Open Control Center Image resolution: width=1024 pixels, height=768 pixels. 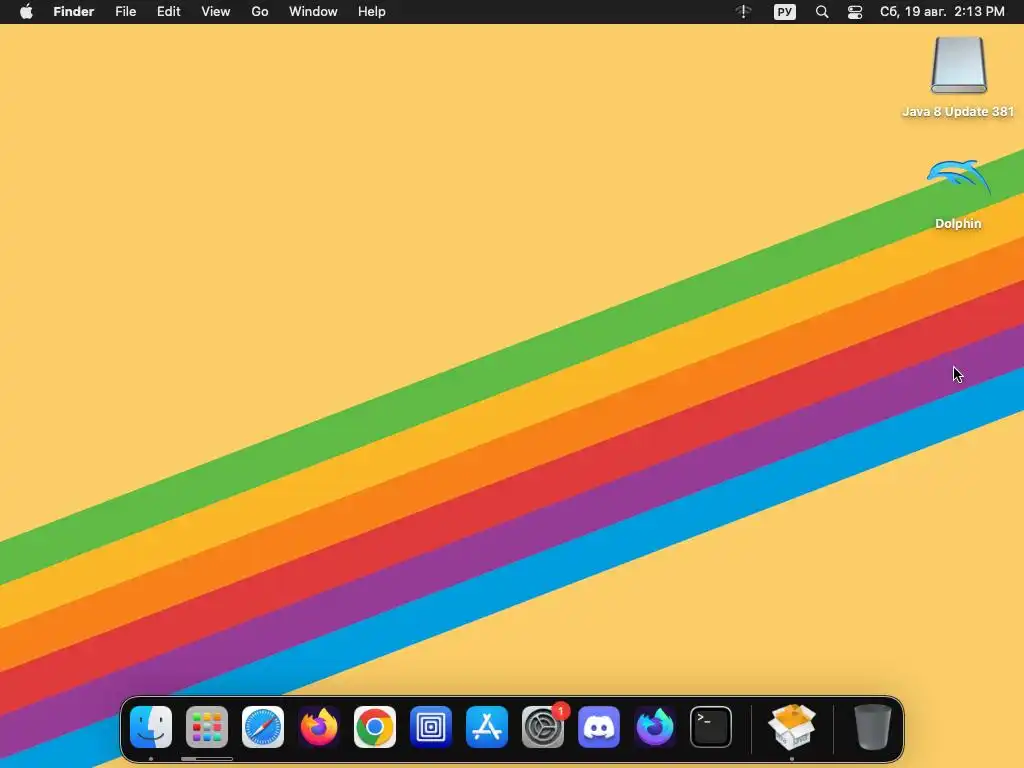pyautogui.click(x=855, y=12)
